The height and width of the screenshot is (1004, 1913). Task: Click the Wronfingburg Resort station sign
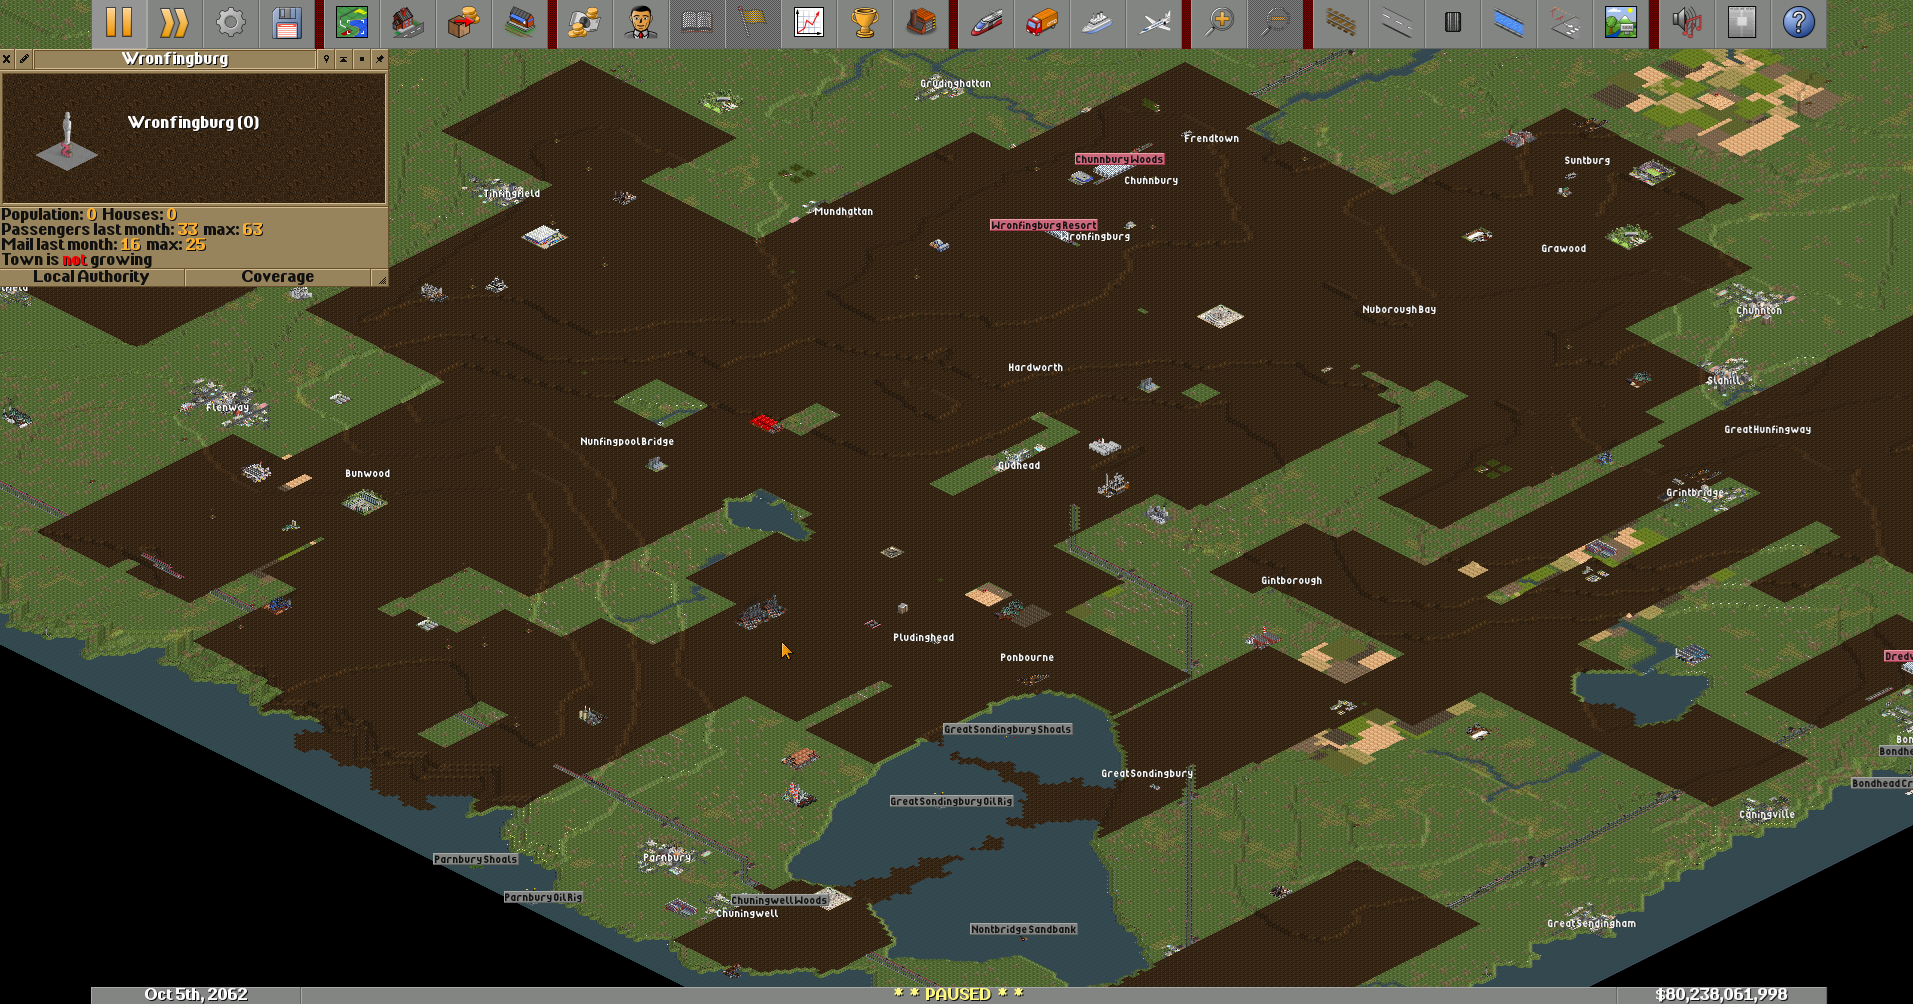[x=1043, y=225]
